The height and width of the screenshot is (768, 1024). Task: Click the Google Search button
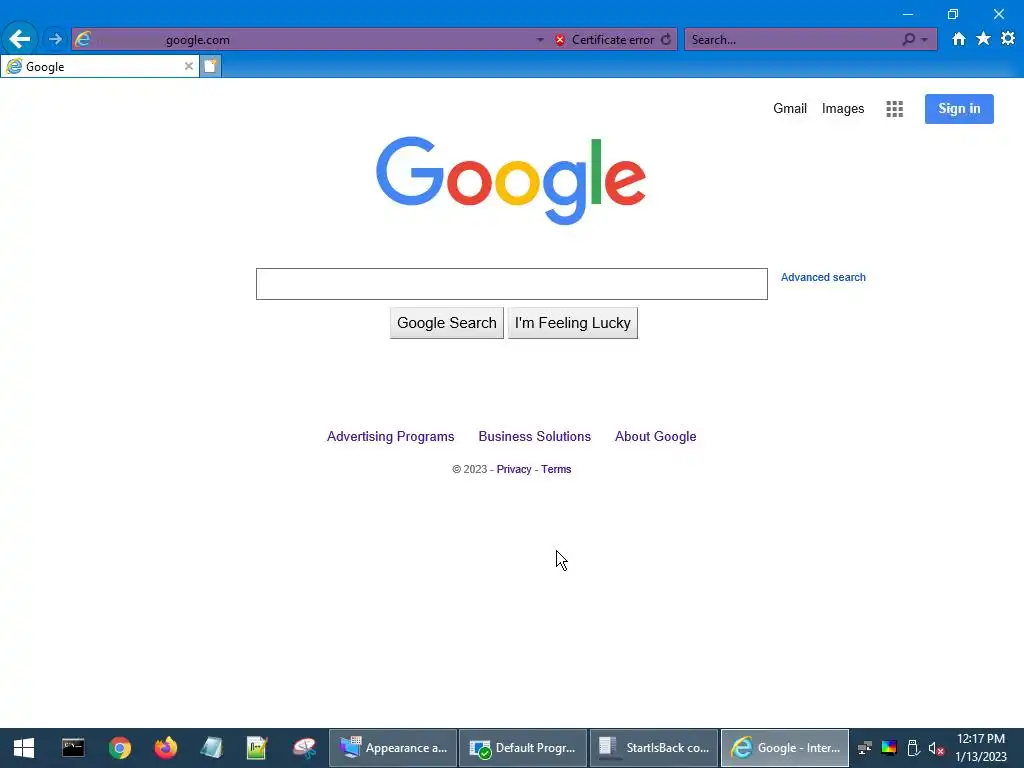[x=447, y=323]
